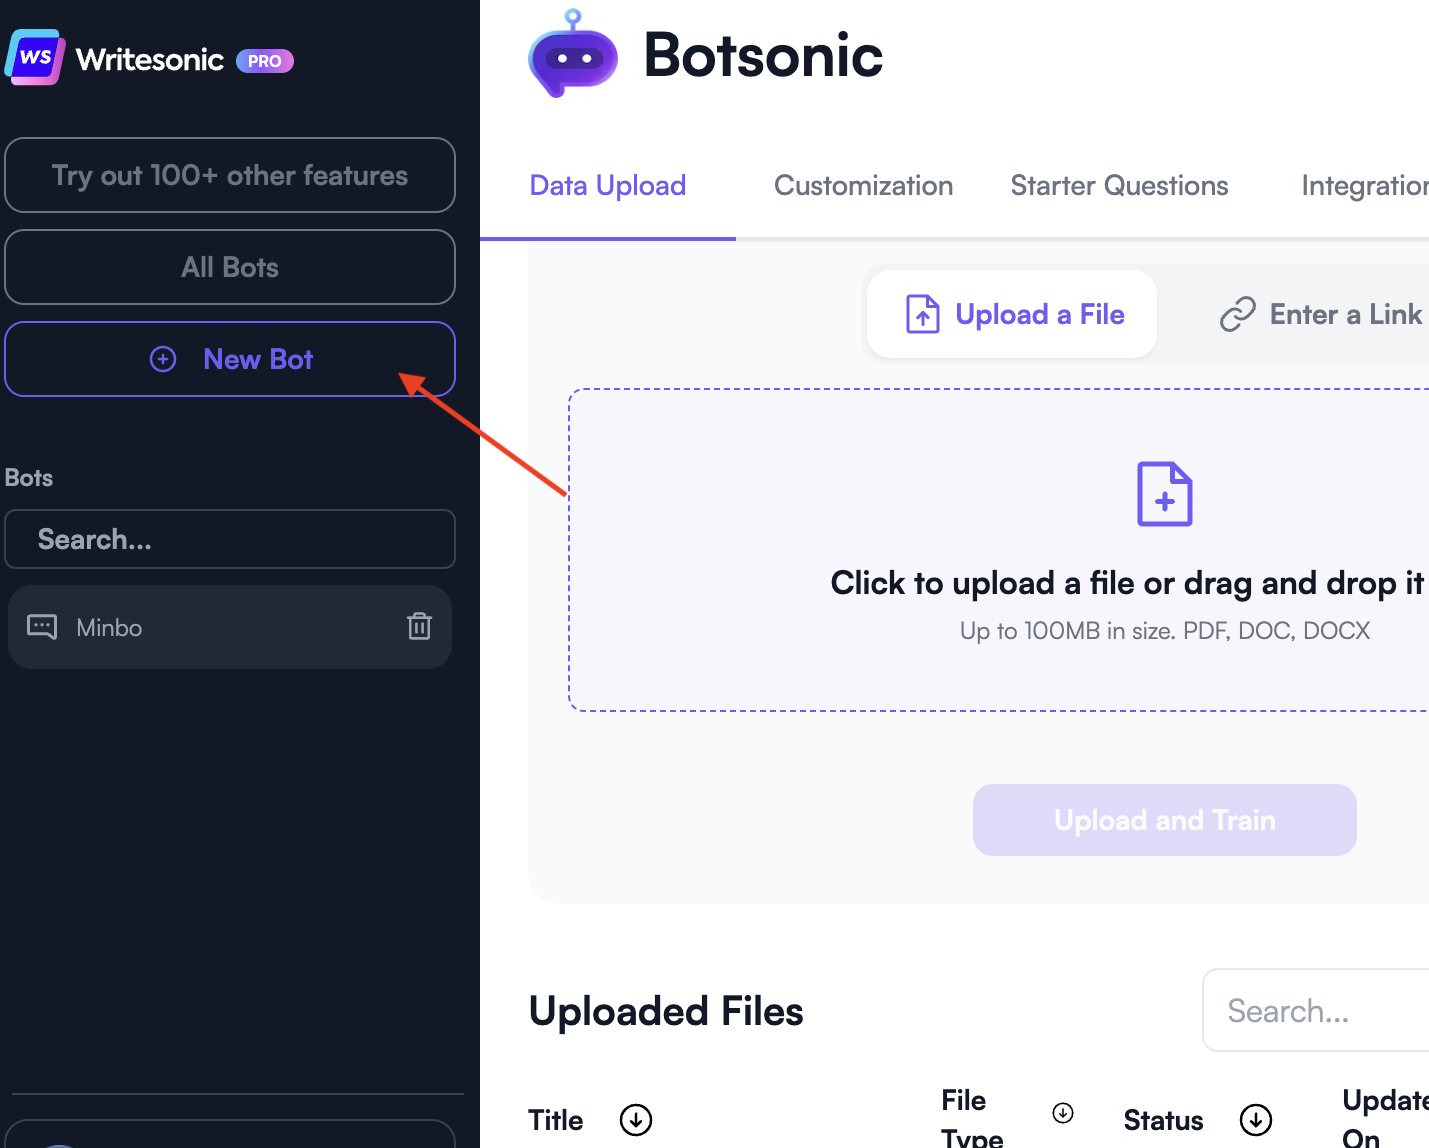The height and width of the screenshot is (1148, 1429).
Task: Open Try out 100+ other features
Action: (x=230, y=175)
